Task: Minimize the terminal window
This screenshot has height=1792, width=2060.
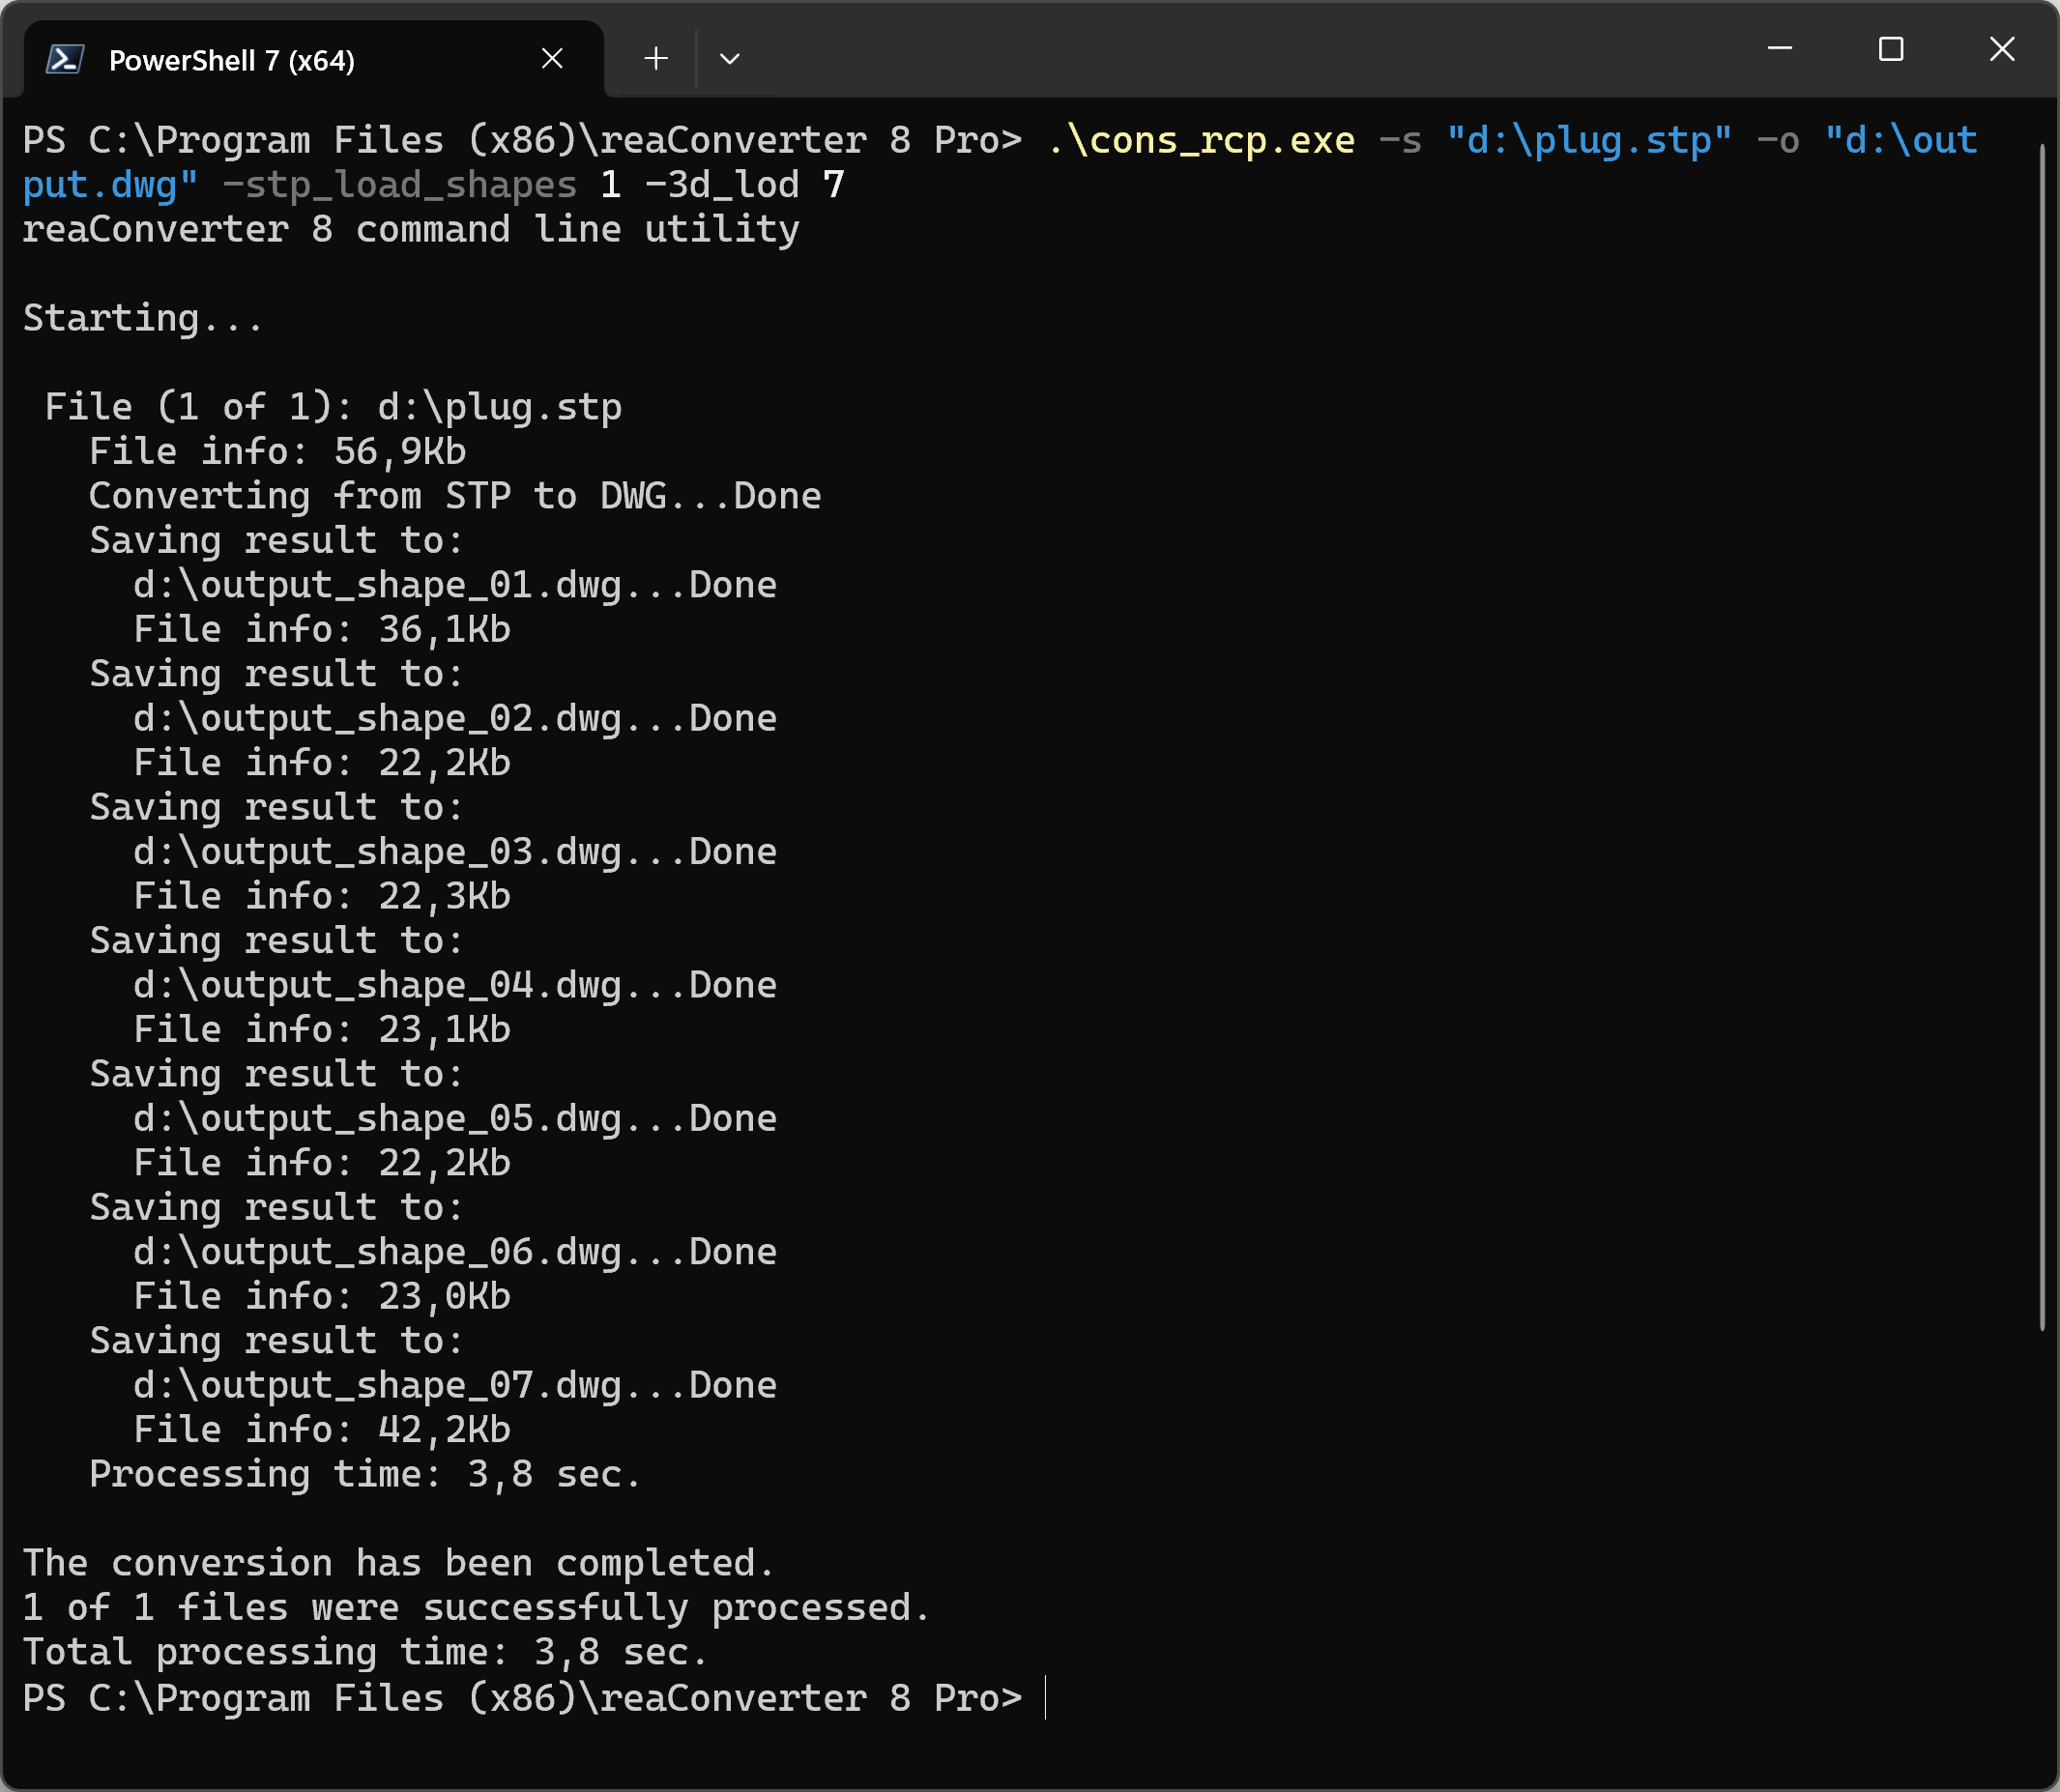Action: point(1781,48)
